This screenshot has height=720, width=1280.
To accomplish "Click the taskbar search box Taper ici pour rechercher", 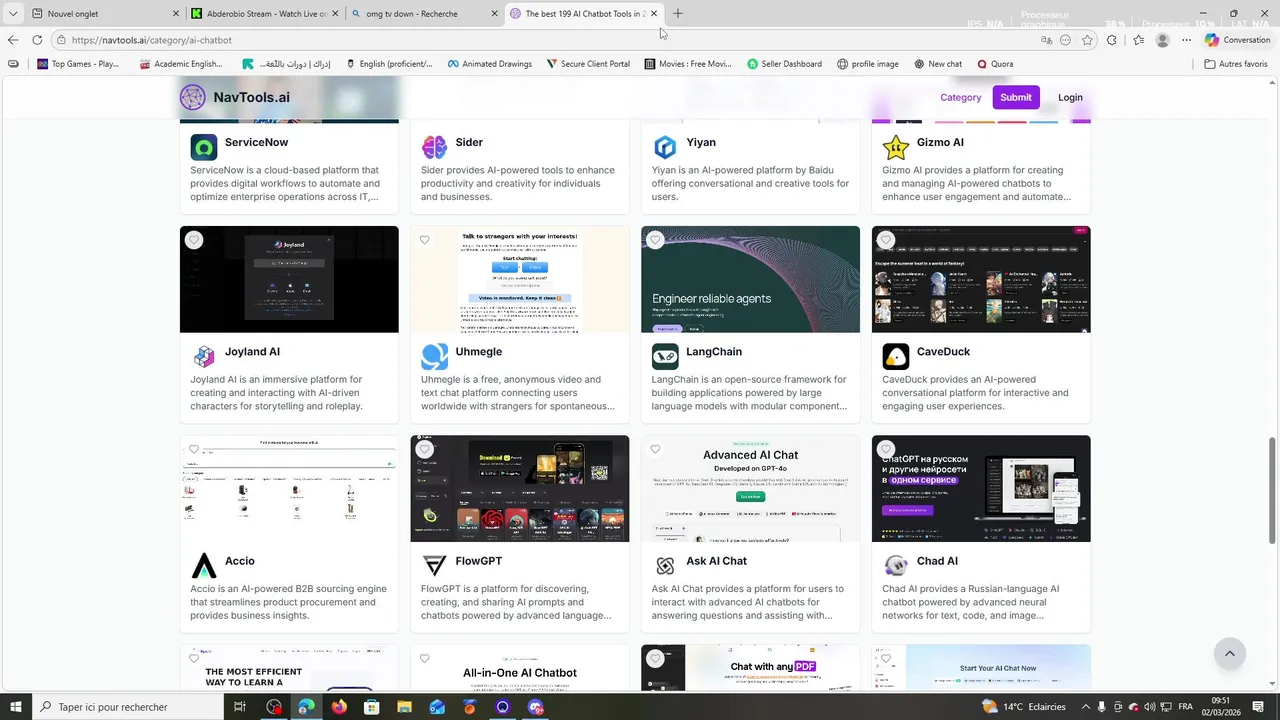I will coord(128,707).
